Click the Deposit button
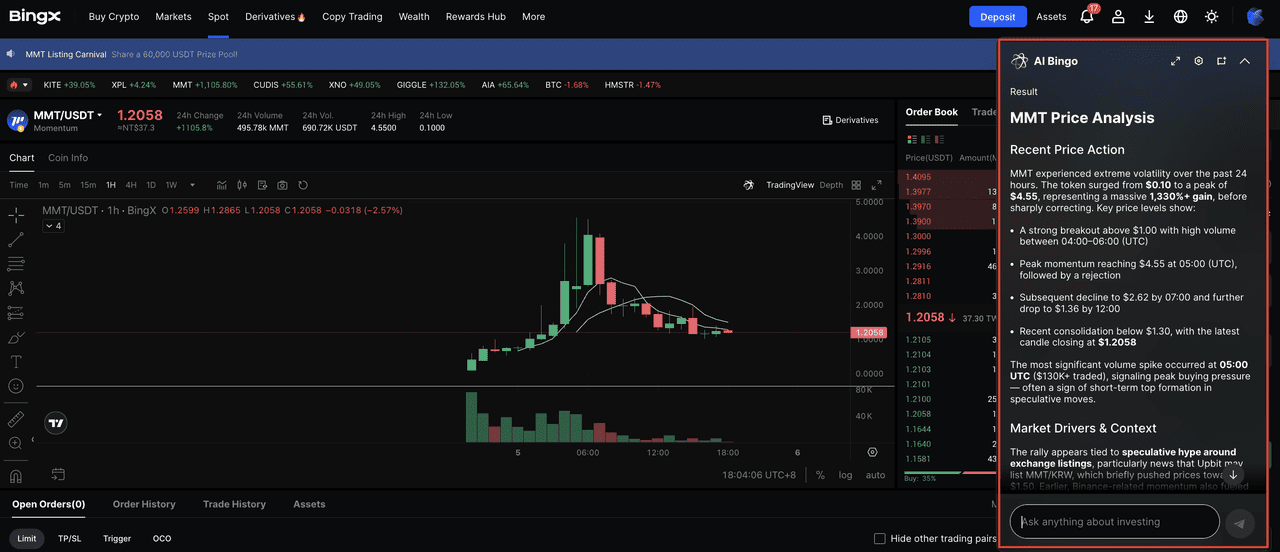Image resolution: width=1280 pixels, height=552 pixels. pyautogui.click(x=997, y=17)
